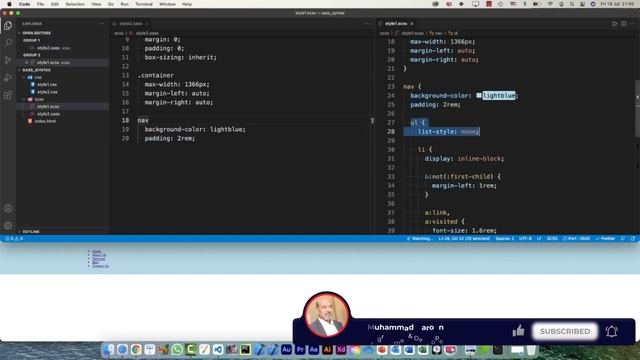Open the Extensions view
Viewport: 640px width, 360px height.
[8, 95]
